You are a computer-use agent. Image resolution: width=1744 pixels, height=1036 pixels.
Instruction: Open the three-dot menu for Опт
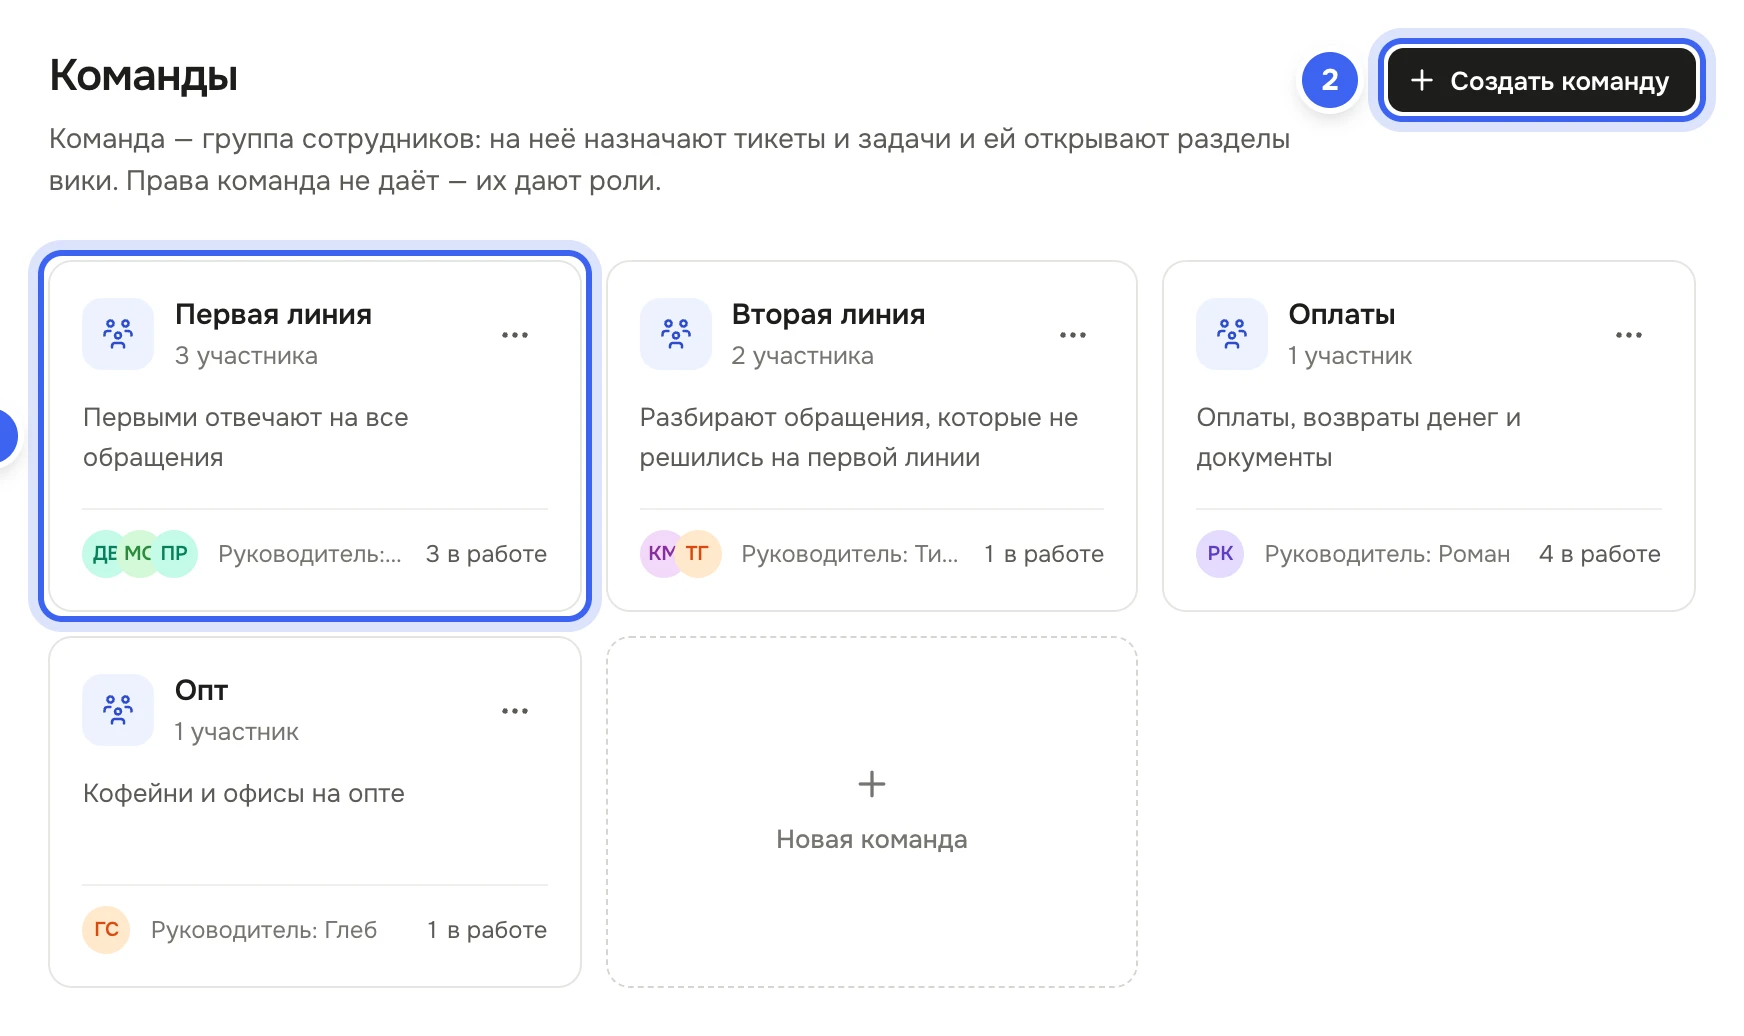pyautogui.click(x=515, y=711)
